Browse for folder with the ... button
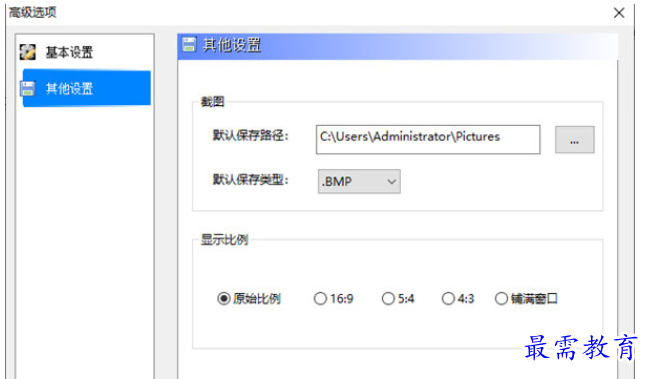This screenshot has width=646, height=379. coord(574,140)
